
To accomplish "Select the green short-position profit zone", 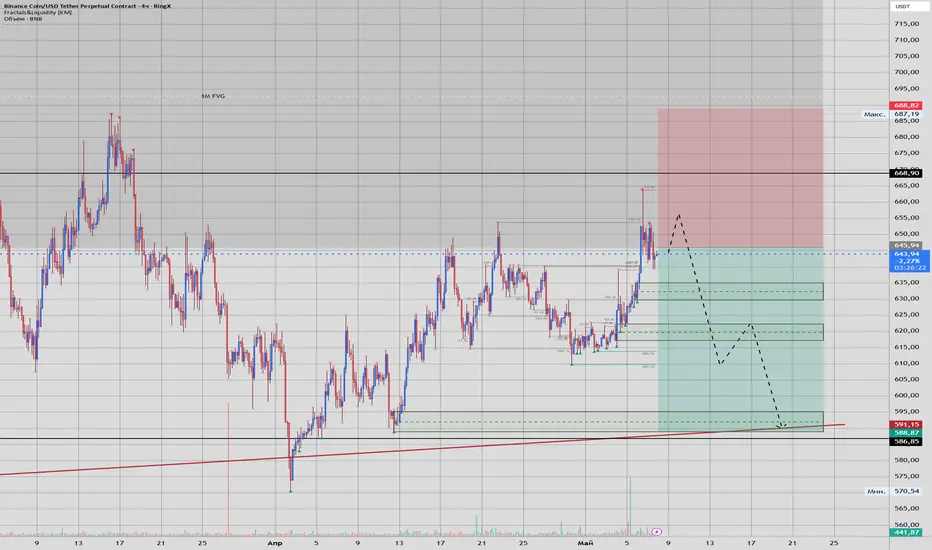I will point(741,340).
